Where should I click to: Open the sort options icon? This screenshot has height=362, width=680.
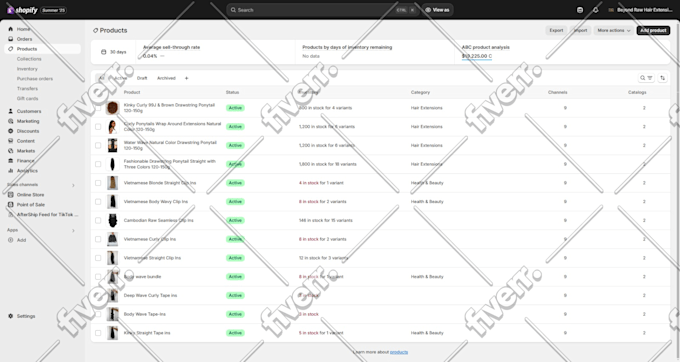click(x=662, y=78)
